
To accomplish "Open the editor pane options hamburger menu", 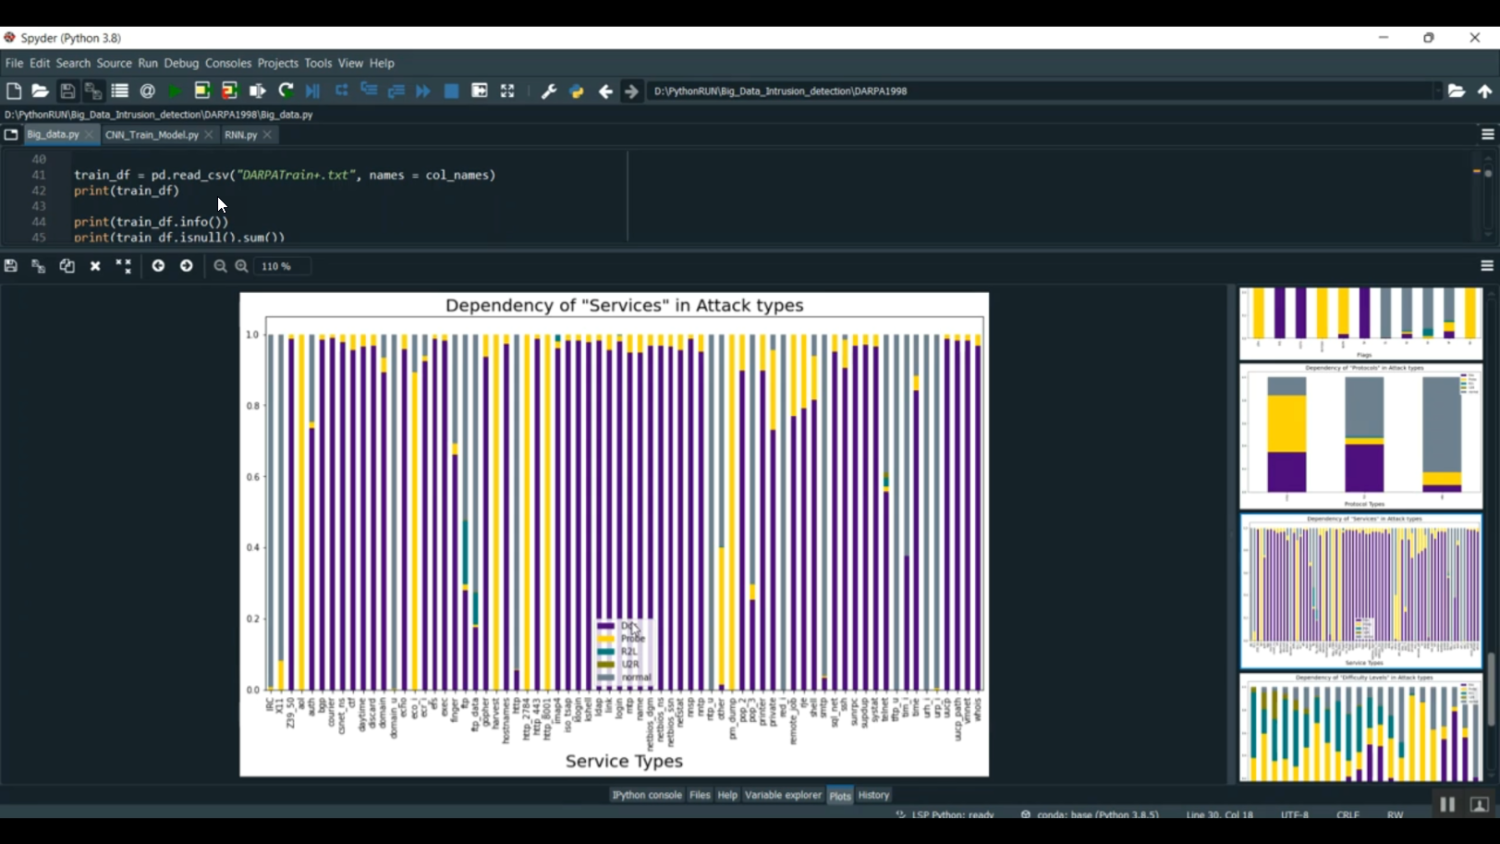I will coord(1487,134).
